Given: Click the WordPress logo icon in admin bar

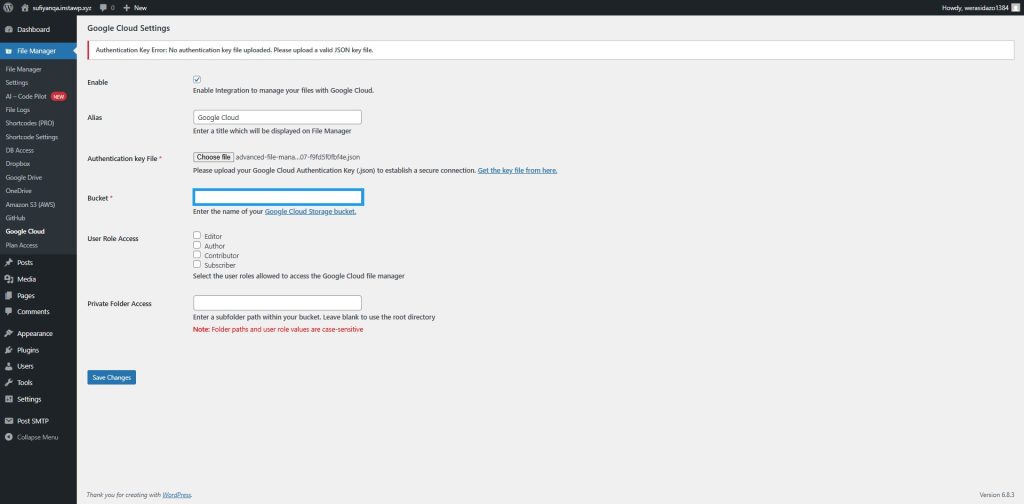Looking at the screenshot, I should tap(8, 7).
